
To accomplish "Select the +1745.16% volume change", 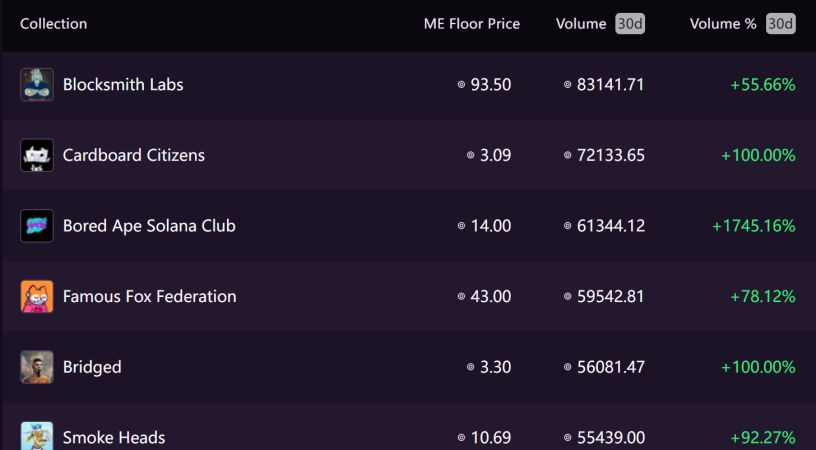I will pos(754,226).
